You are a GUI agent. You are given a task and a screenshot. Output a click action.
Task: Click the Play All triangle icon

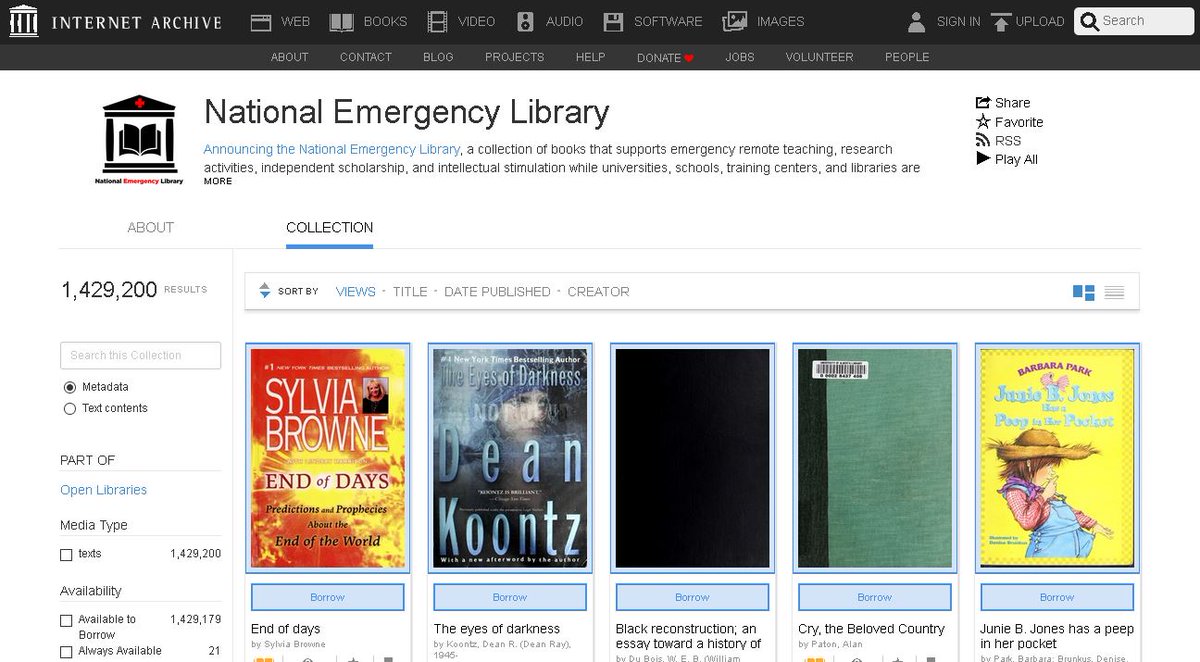click(x=983, y=159)
